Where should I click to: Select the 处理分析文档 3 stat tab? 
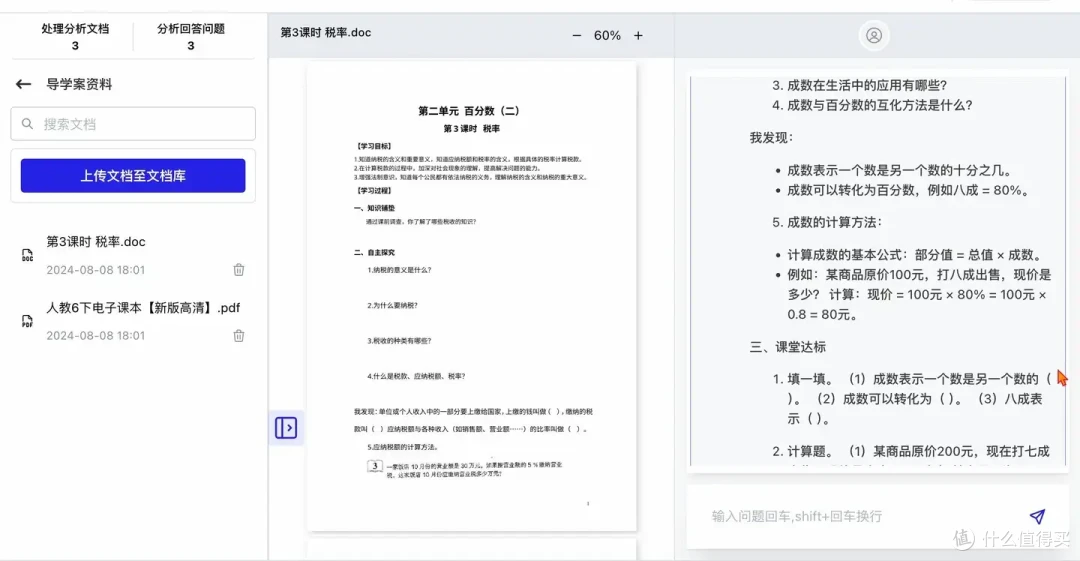point(75,37)
